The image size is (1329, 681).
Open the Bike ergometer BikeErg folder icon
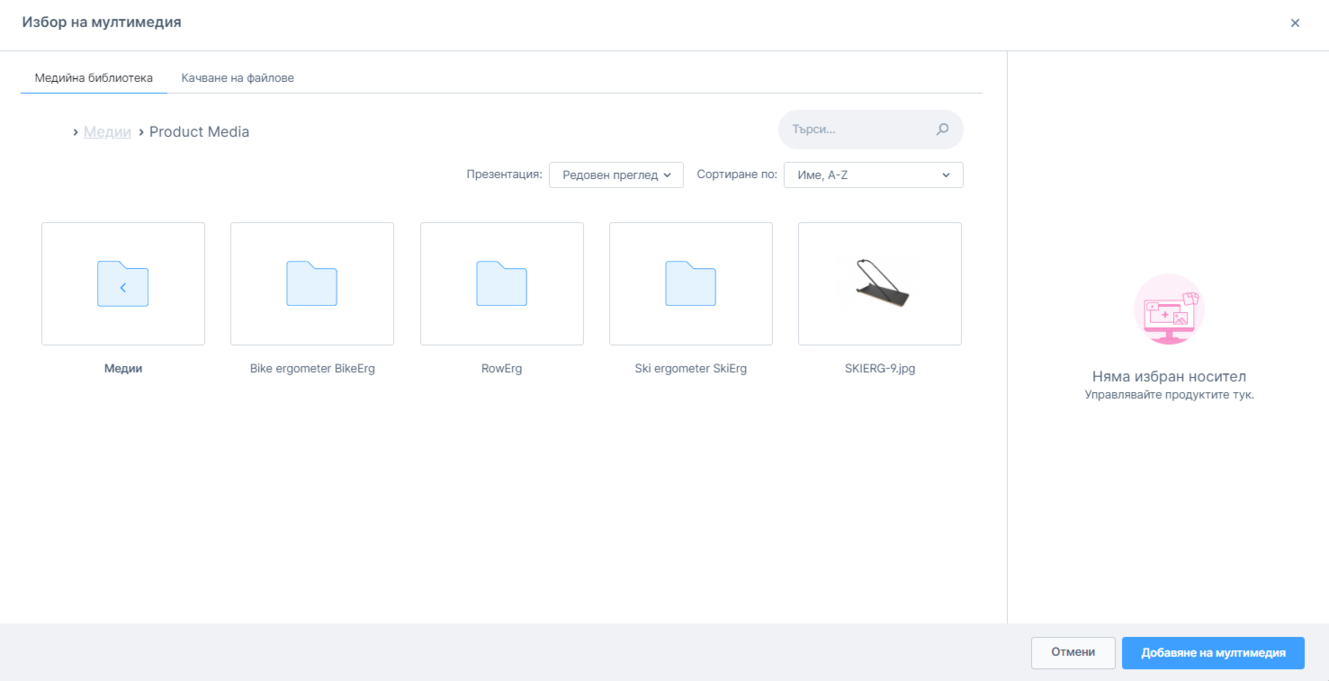(312, 284)
